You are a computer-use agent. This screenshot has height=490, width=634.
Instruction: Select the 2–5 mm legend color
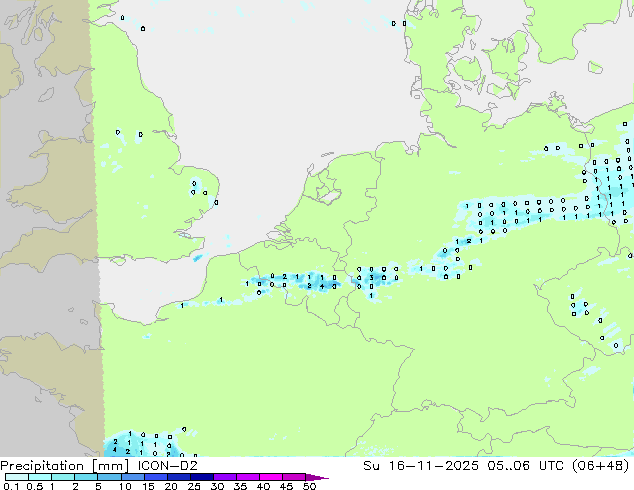(x=86, y=477)
